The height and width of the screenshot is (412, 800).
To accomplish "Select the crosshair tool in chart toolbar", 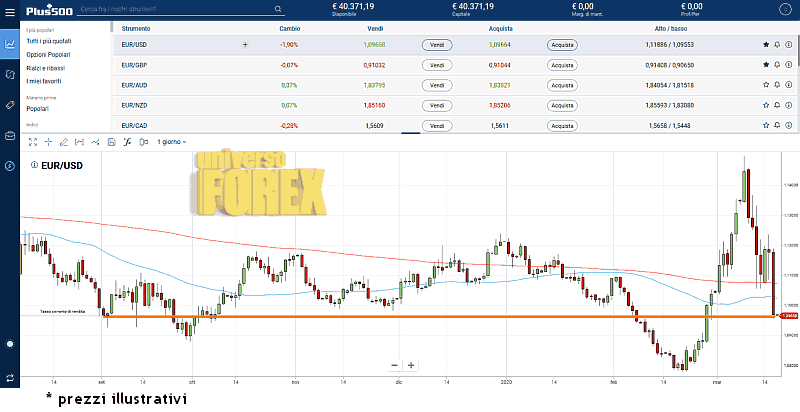I will [x=48, y=142].
